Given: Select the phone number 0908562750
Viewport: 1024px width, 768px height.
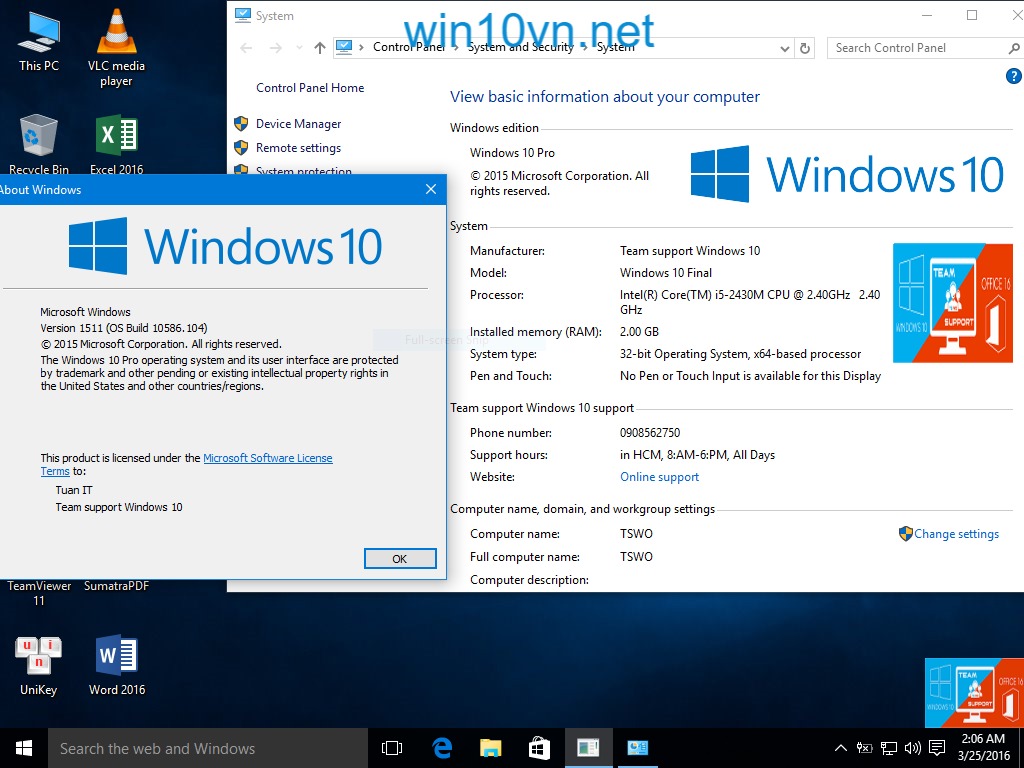Looking at the screenshot, I should [x=650, y=432].
